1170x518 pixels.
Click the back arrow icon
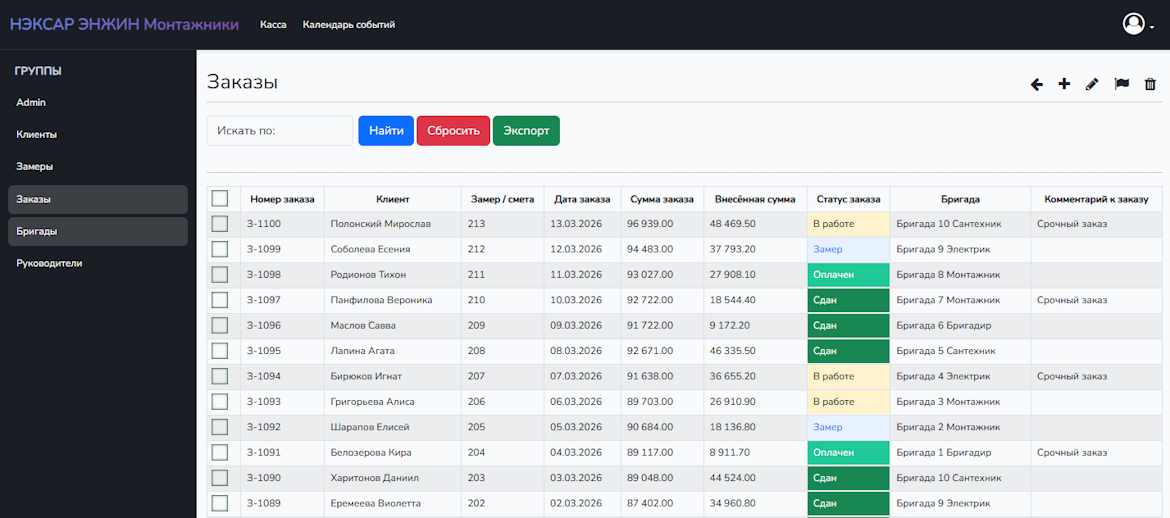[x=1037, y=84]
